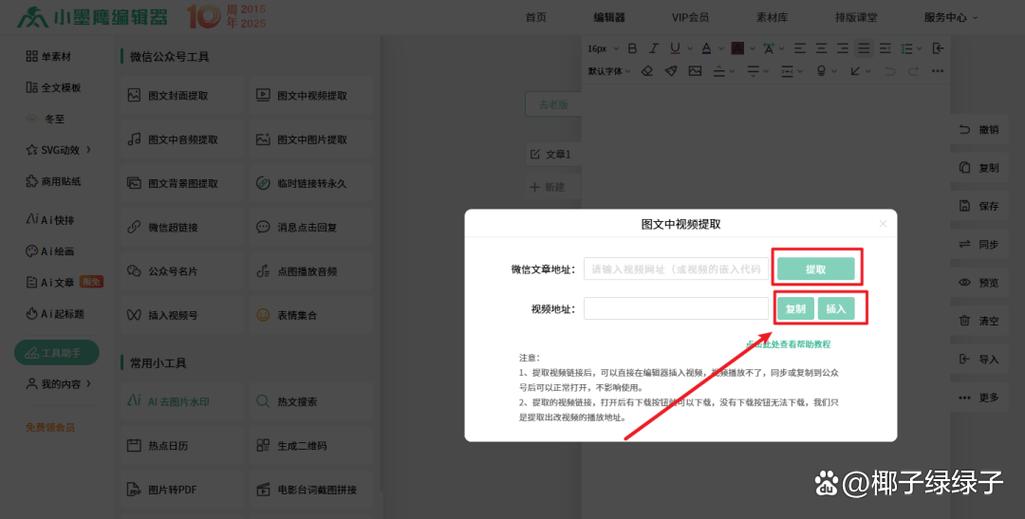Open the 表情集合 tool
The image size is (1025, 519).
tap(311, 314)
